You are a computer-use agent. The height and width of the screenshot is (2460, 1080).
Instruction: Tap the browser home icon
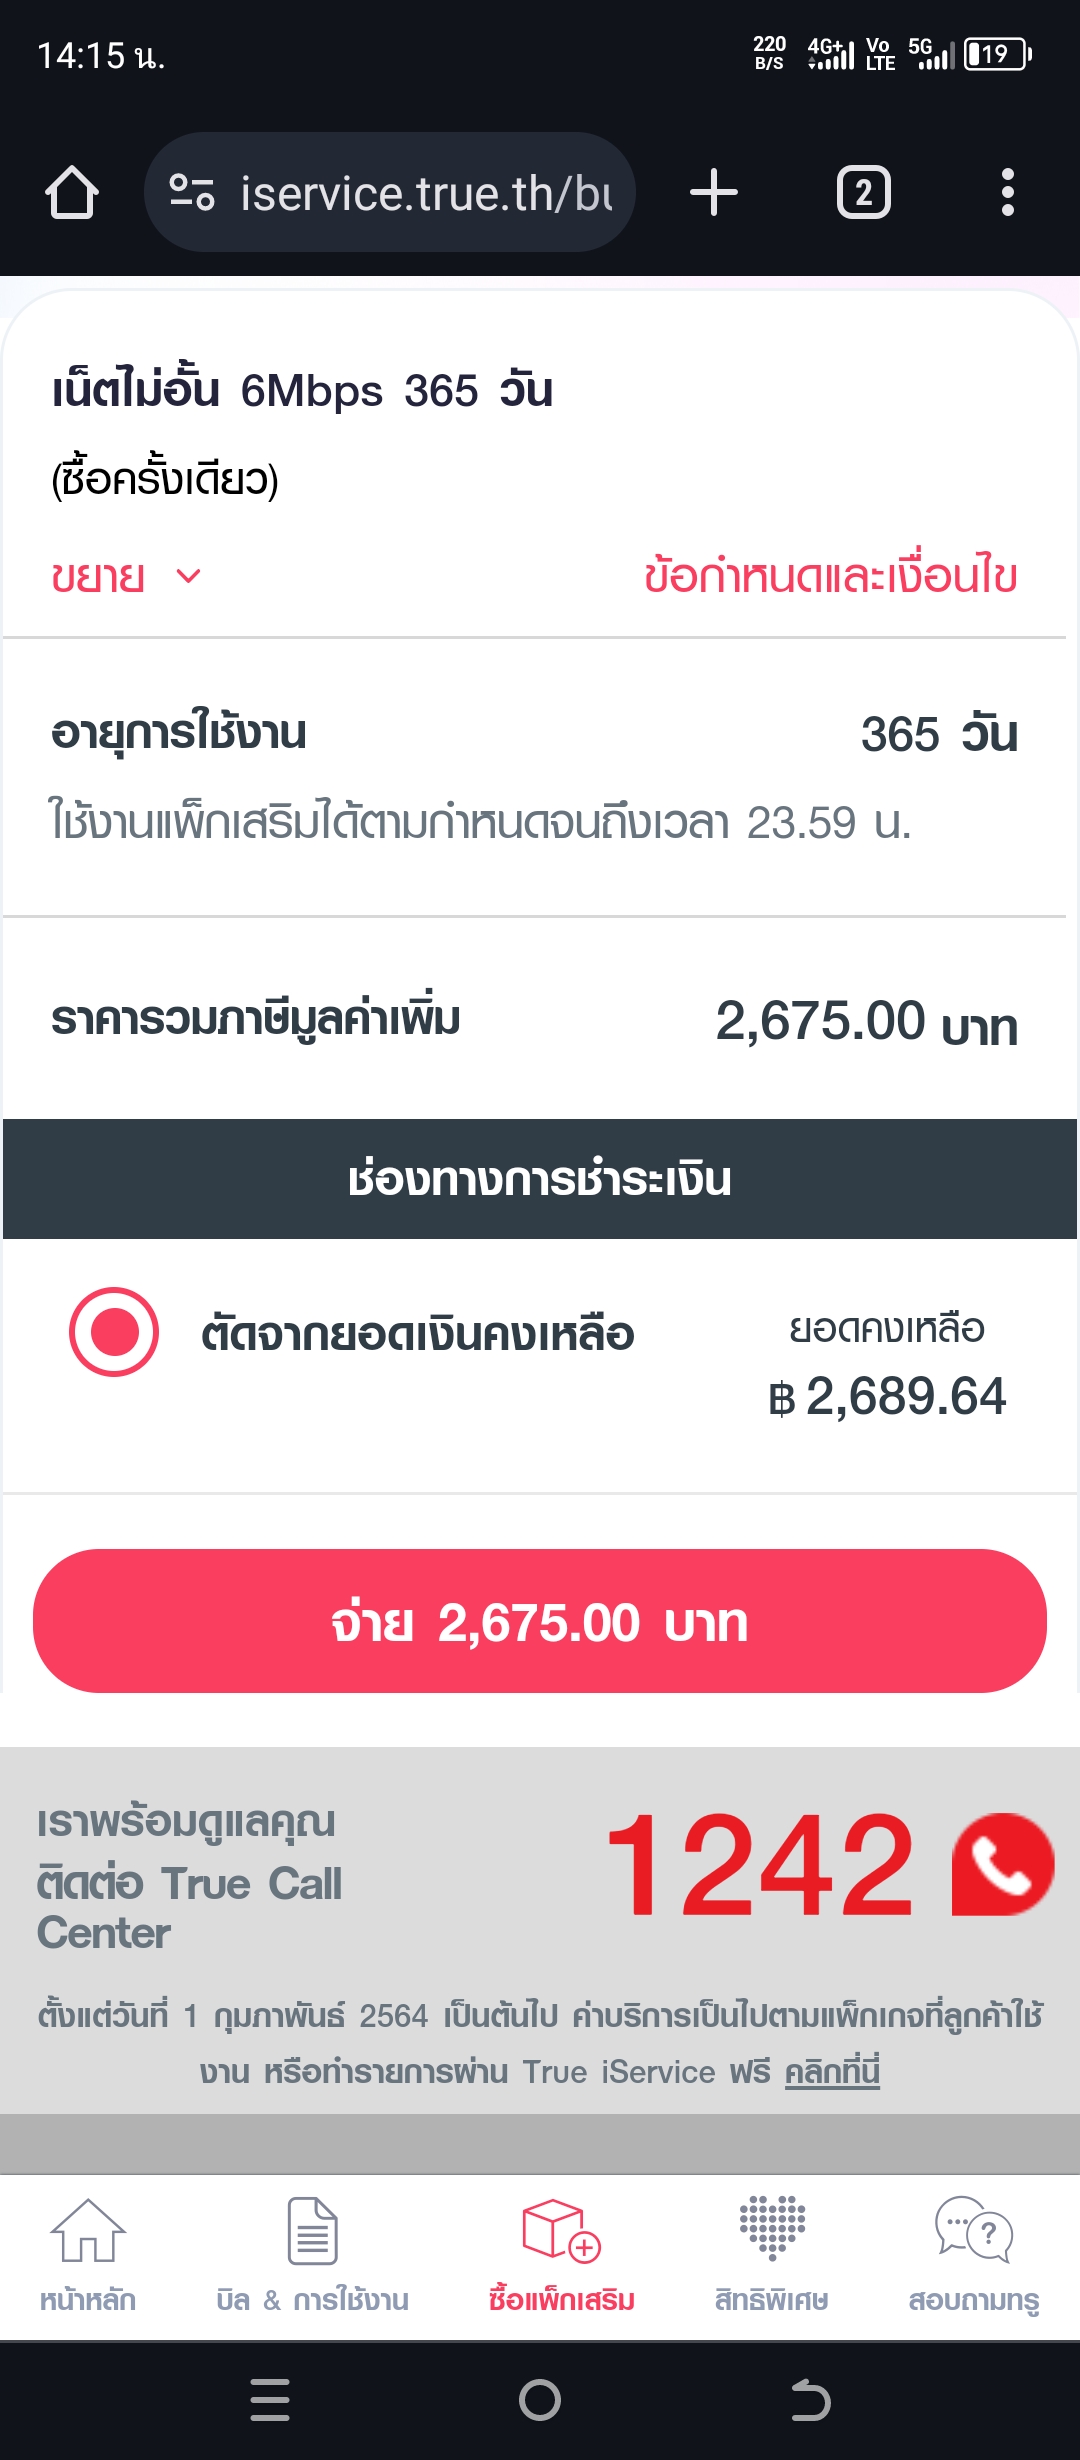pos(72,192)
